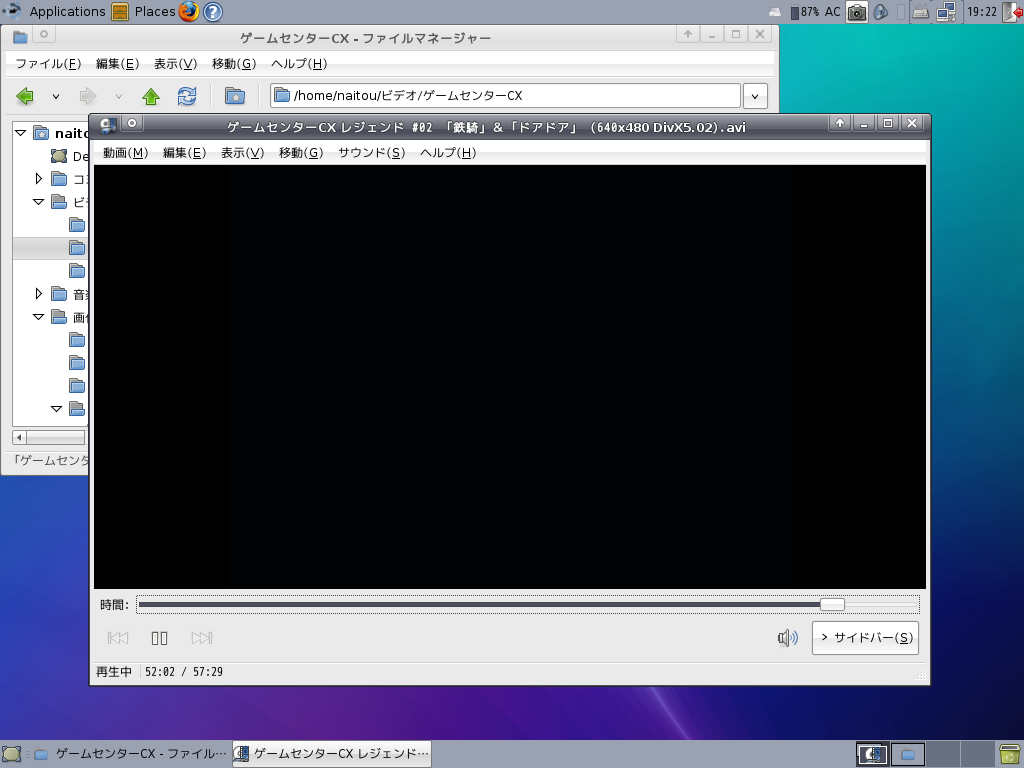Open 移動(G) menu in video player
The width and height of the screenshot is (1024, 768).
coord(301,153)
